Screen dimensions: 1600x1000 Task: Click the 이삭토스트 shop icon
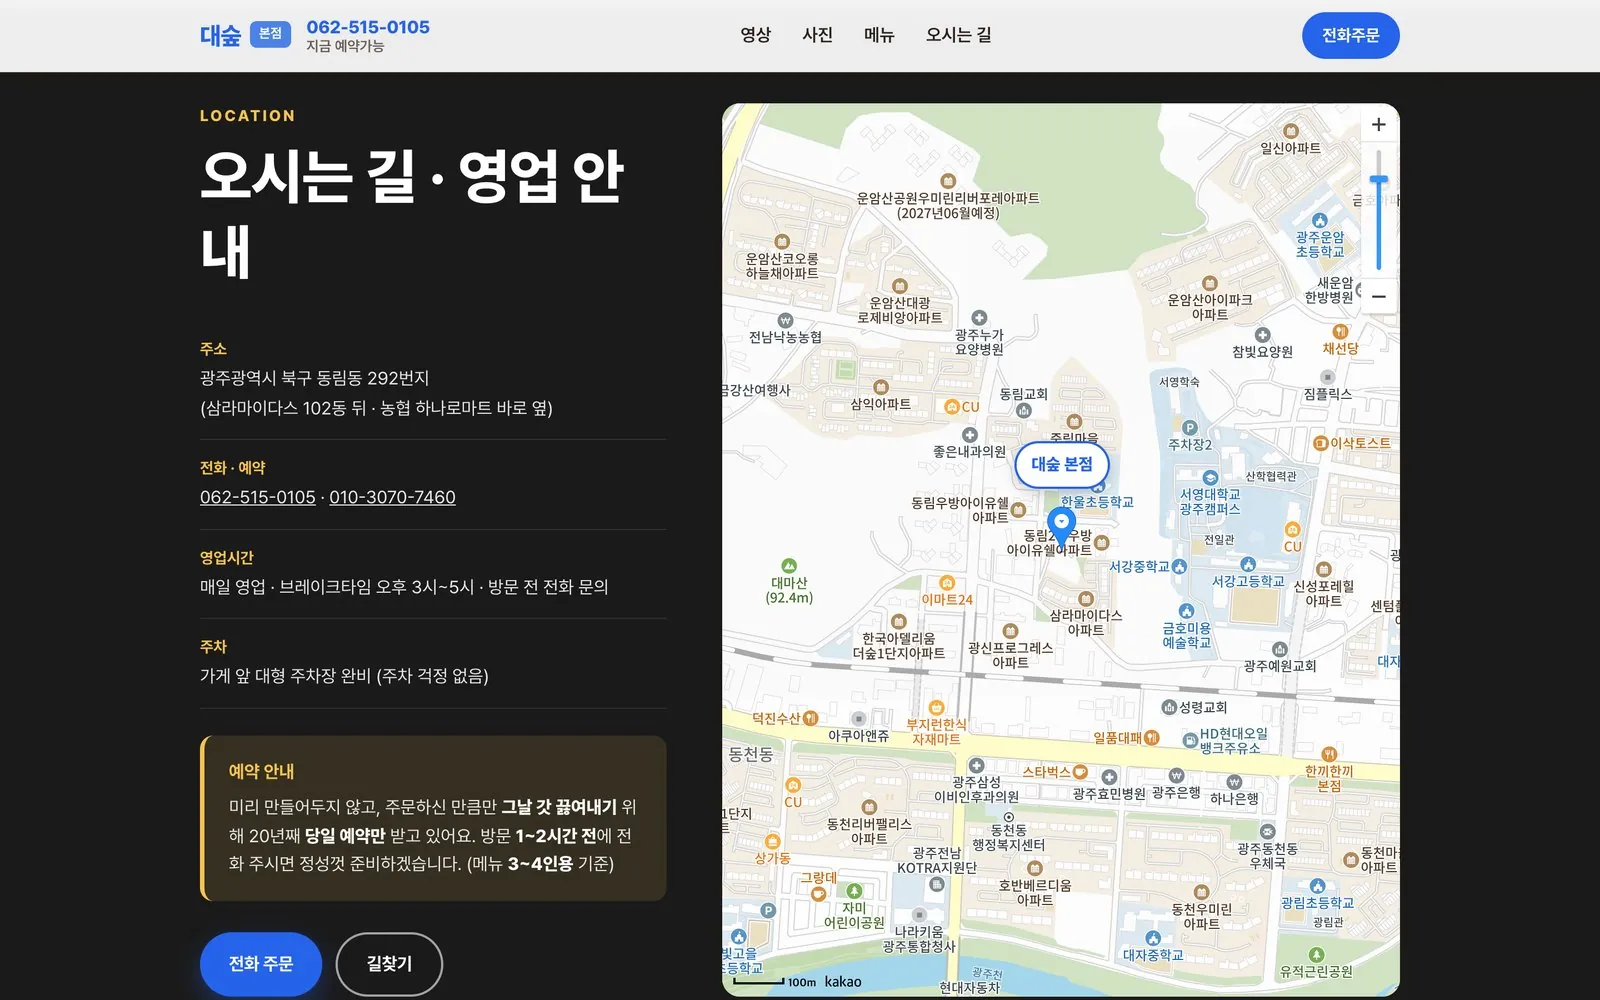click(1320, 443)
